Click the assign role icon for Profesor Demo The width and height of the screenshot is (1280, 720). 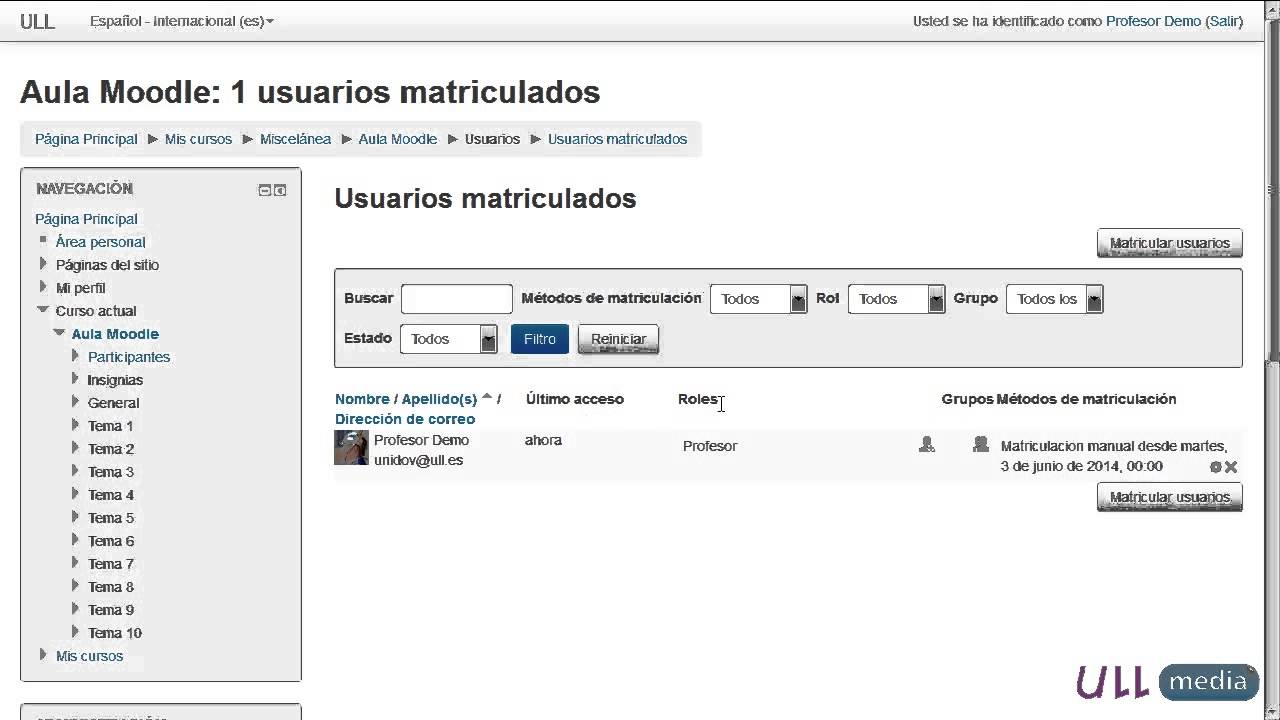pyautogui.click(x=927, y=445)
